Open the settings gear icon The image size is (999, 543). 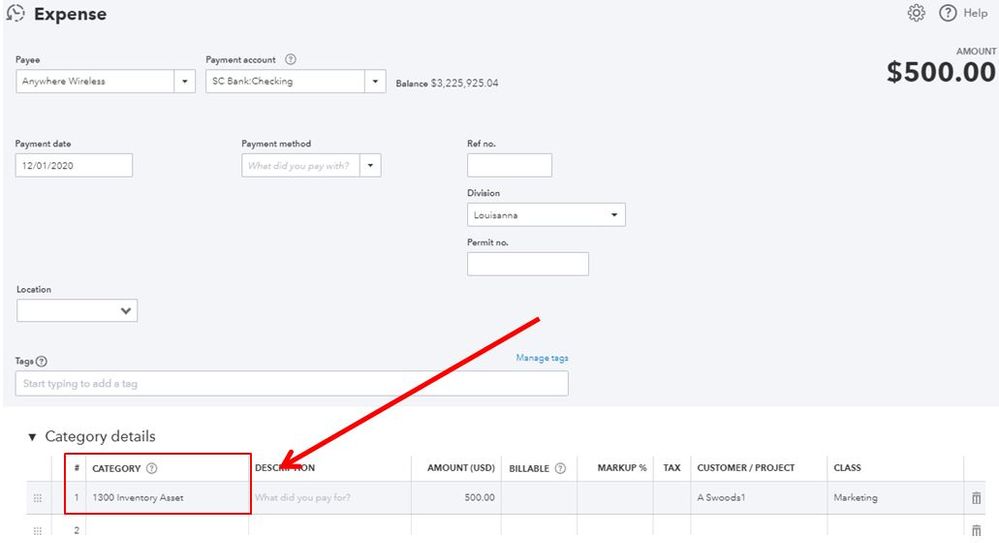pos(916,13)
